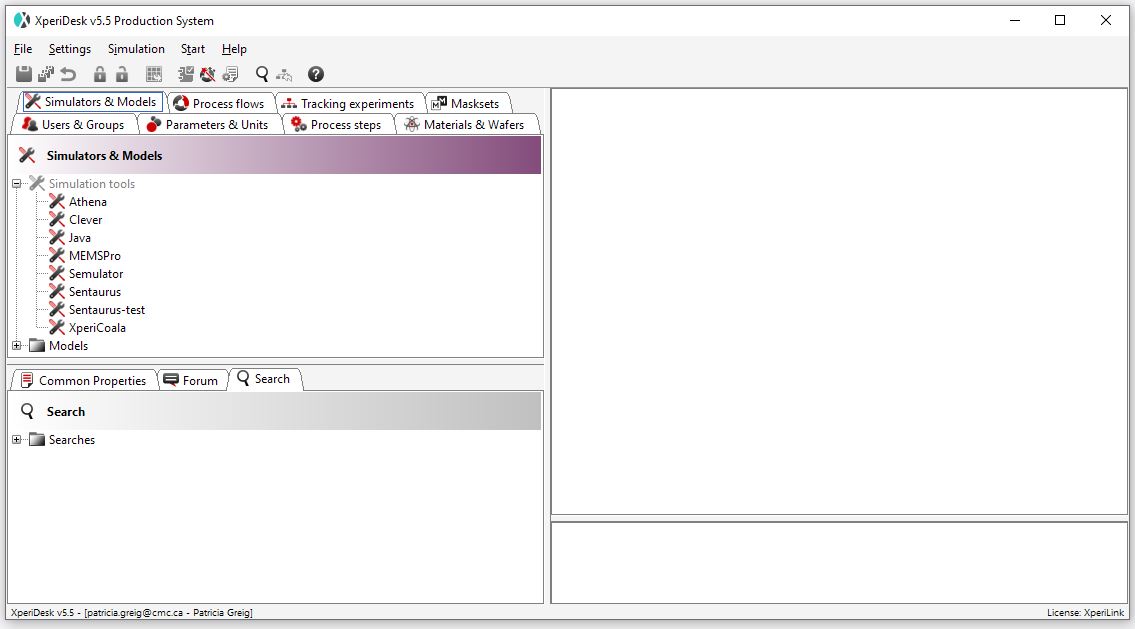Screen dimensions: 1135x629
Task: Minimize the XperiDesk window
Action: coord(1015,20)
